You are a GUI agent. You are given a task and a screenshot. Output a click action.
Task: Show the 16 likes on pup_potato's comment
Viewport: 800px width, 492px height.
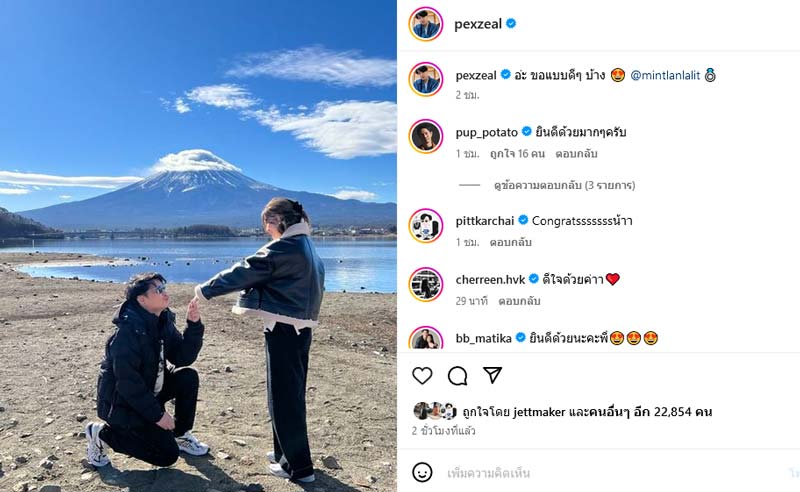click(x=517, y=154)
